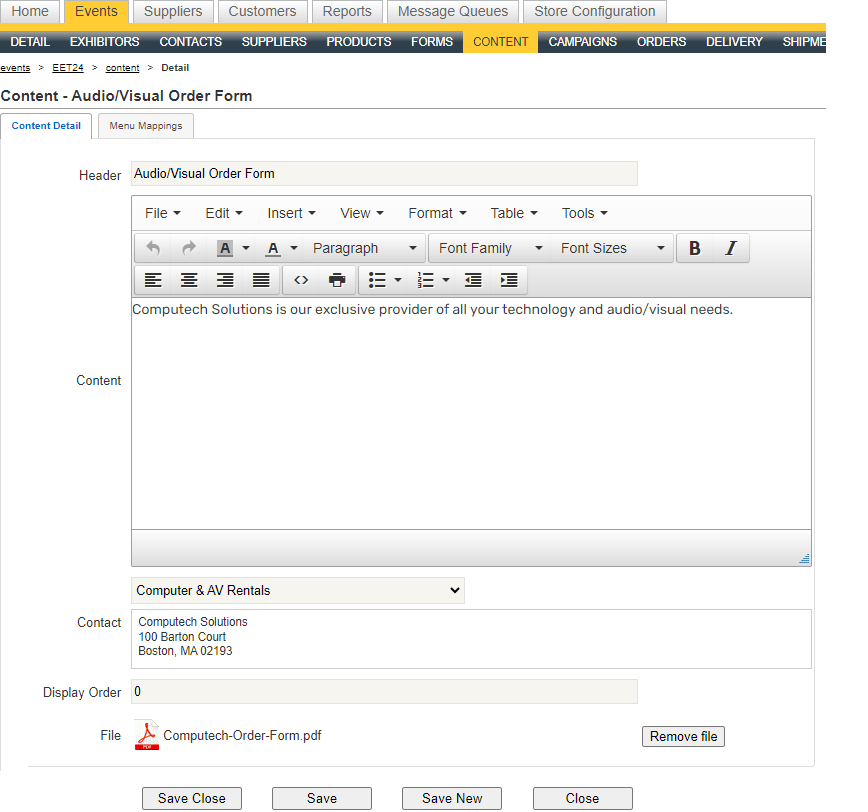Click the PDF icon next to Computech-Order-Form.pdf

tap(146, 734)
